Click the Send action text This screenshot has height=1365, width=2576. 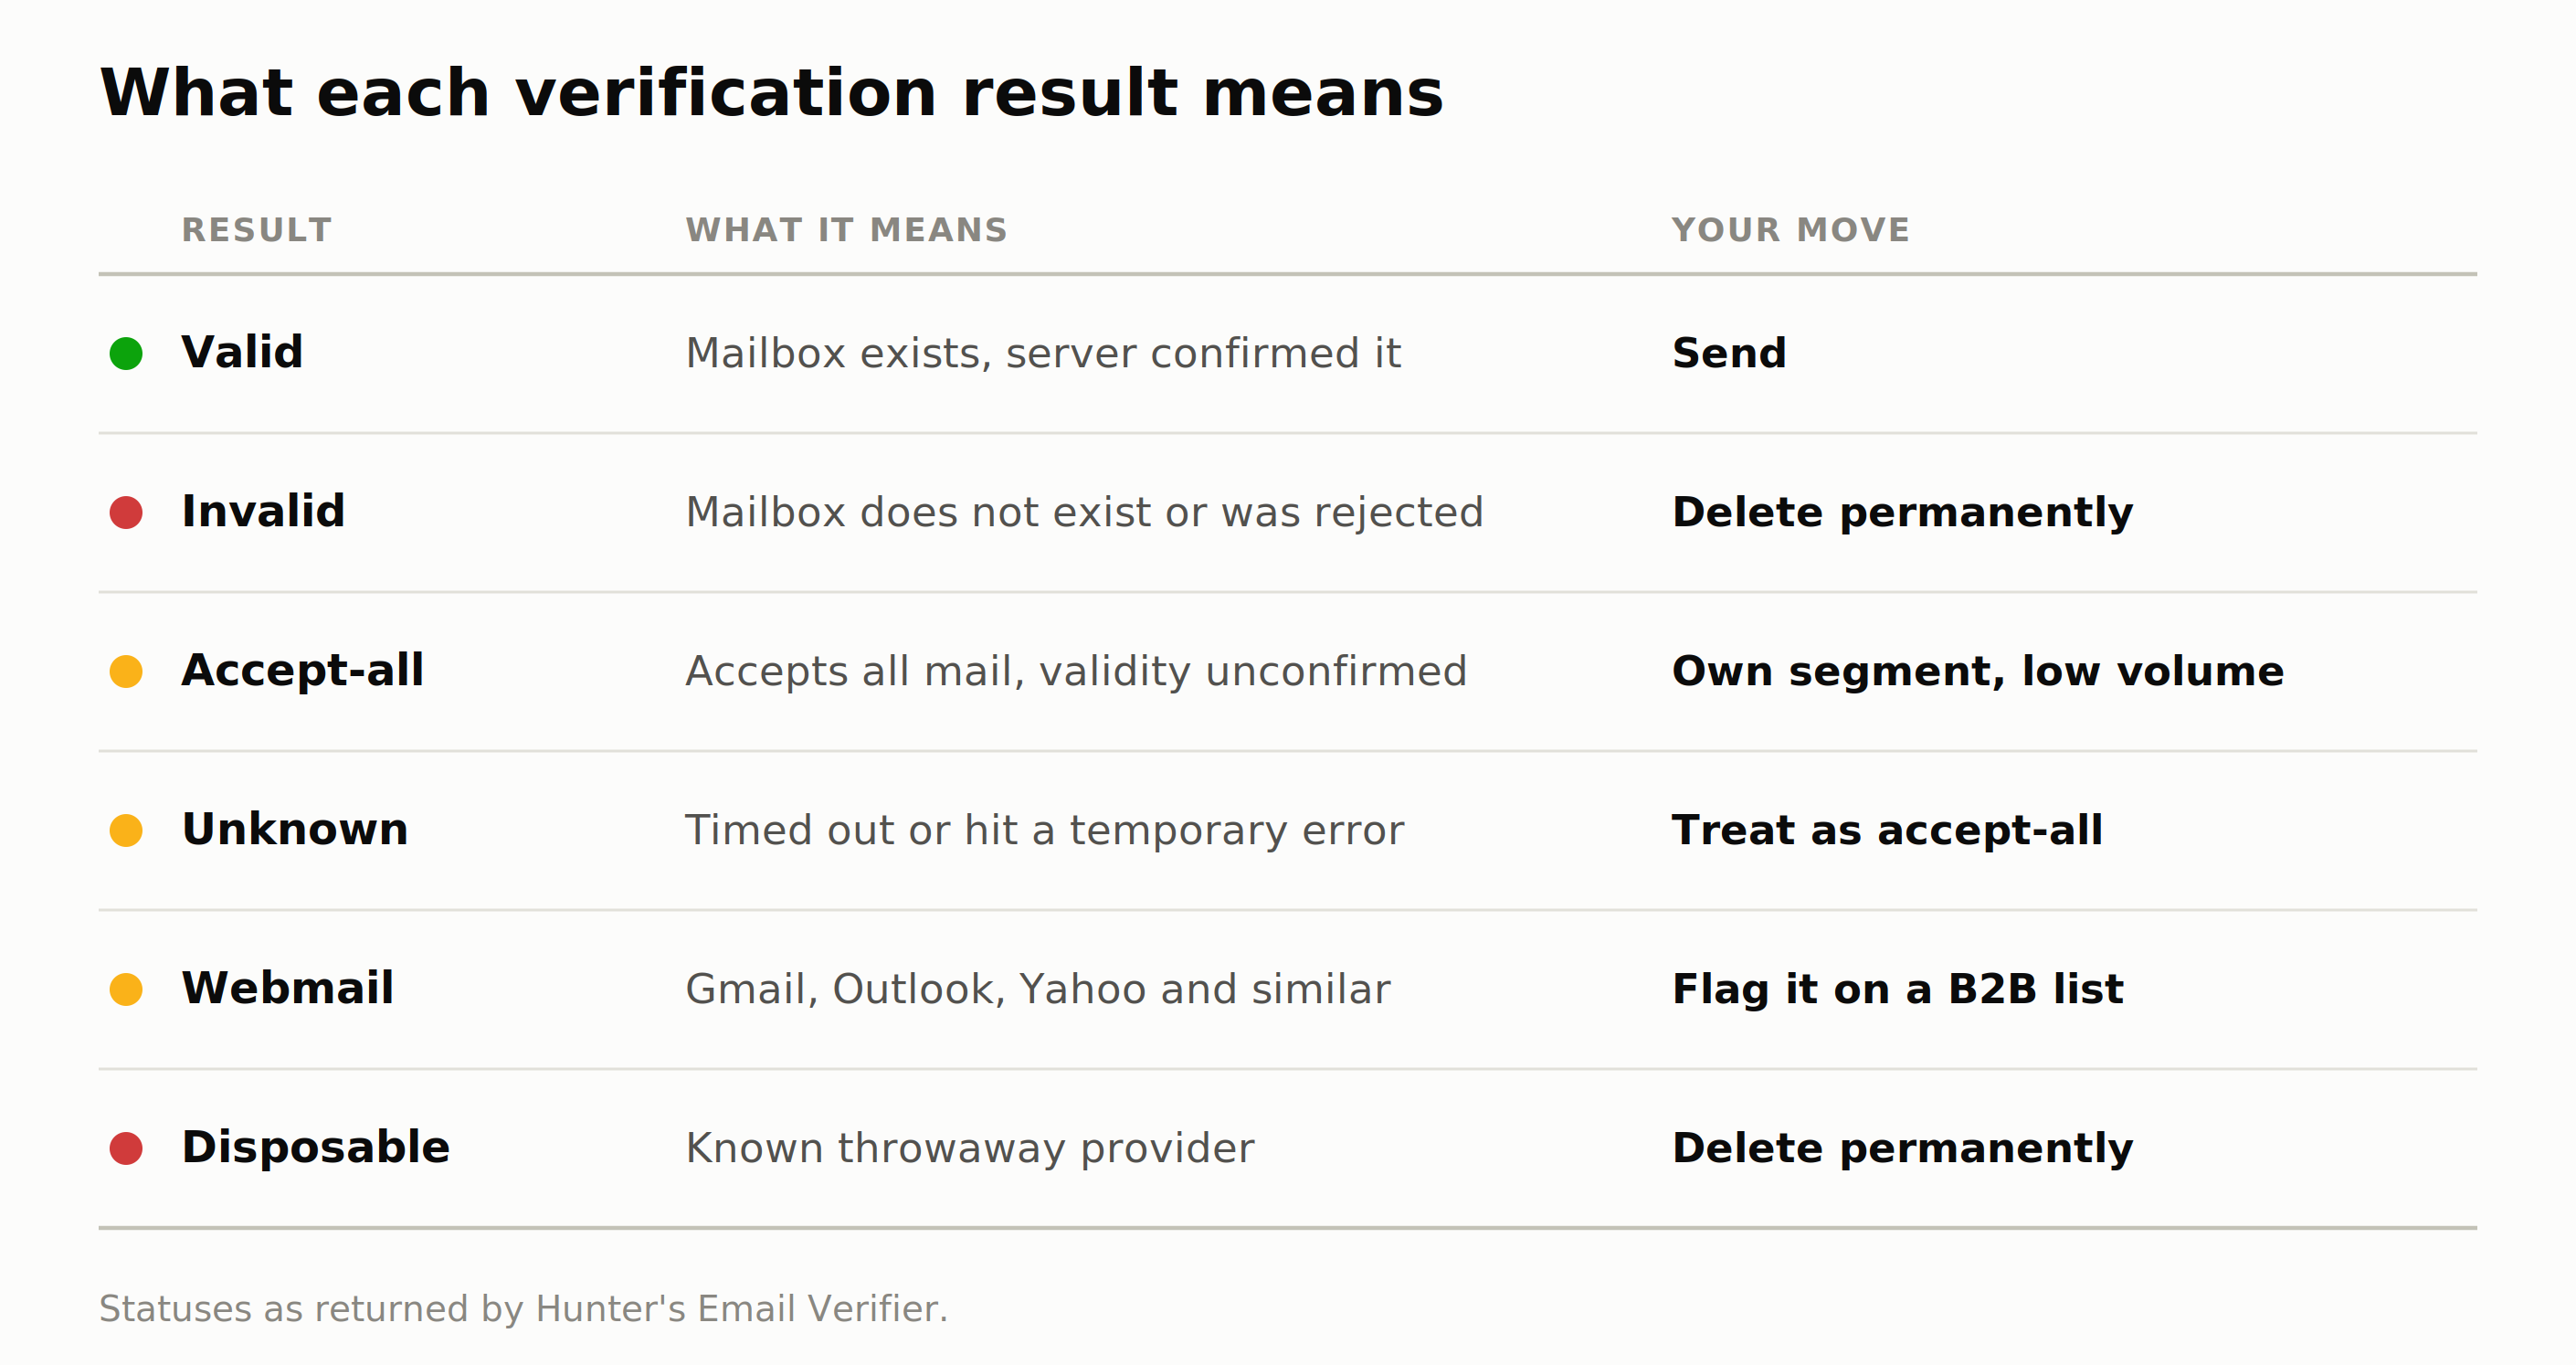pos(1729,353)
